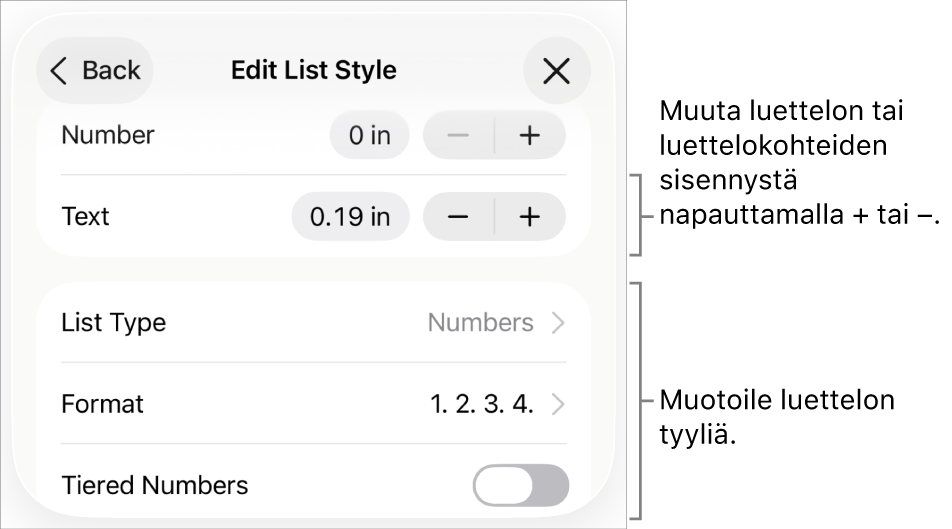Toggle the Tiered Numbers switch
Screen dimensions: 952x529
click(x=520, y=486)
